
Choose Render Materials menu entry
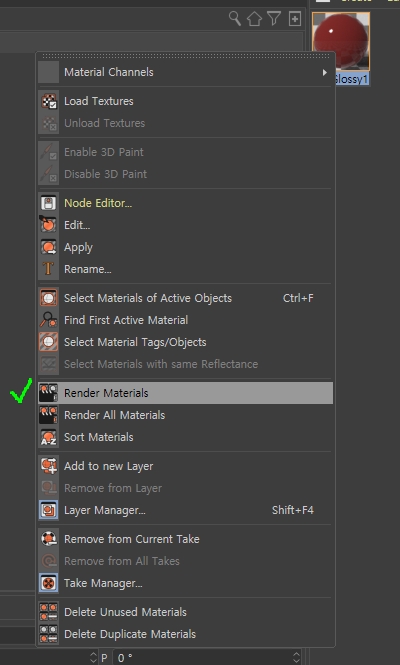[185, 393]
